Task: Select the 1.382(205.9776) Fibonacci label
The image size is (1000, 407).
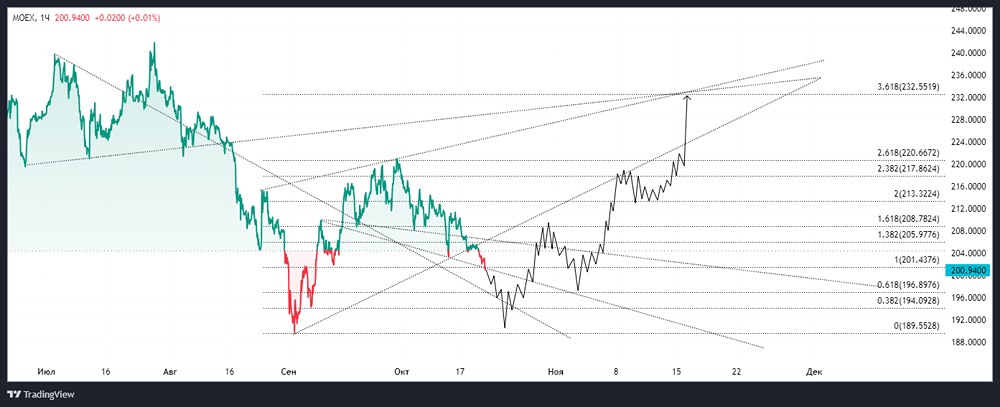Action: (908, 235)
